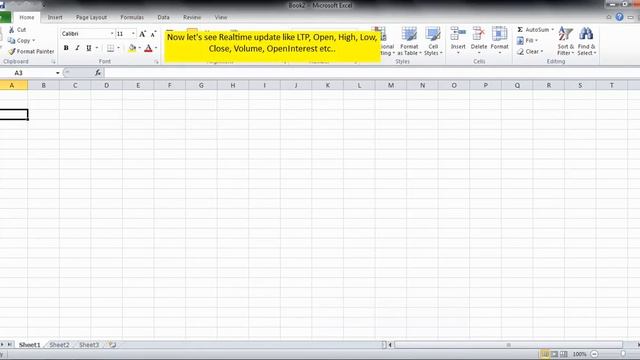Screen dimensions: 640x360
Task: Open Excel Help question mark
Action: pos(619,17)
